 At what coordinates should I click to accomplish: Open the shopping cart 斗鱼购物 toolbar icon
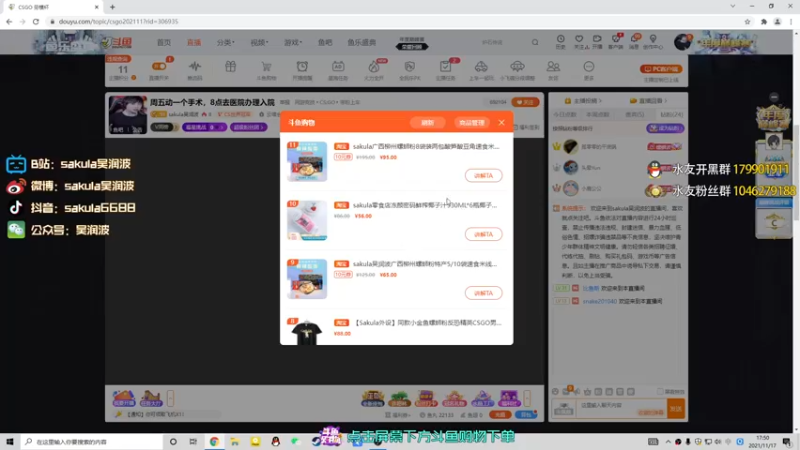point(266,67)
